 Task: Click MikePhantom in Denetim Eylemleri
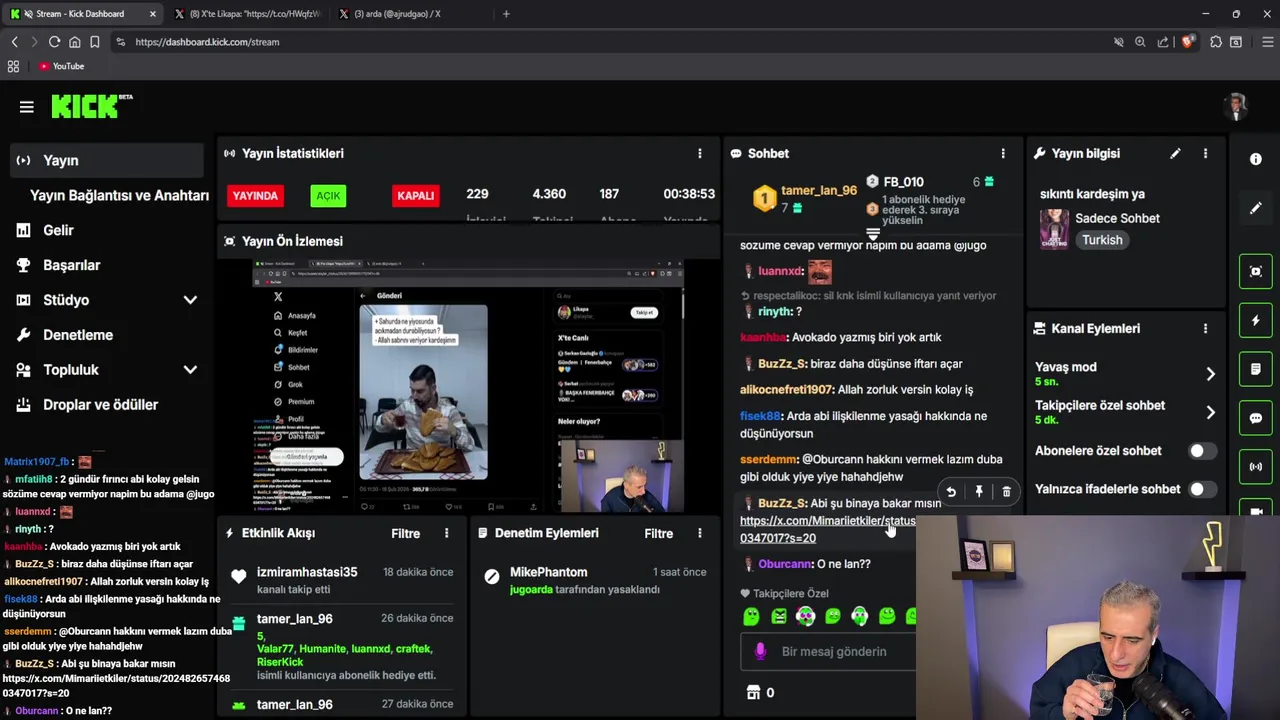coord(548,572)
